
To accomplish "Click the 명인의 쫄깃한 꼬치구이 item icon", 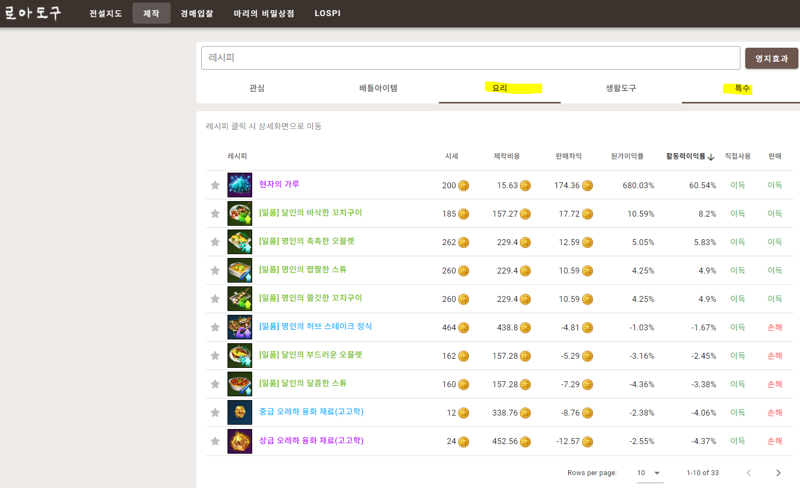I will (x=239, y=299).
